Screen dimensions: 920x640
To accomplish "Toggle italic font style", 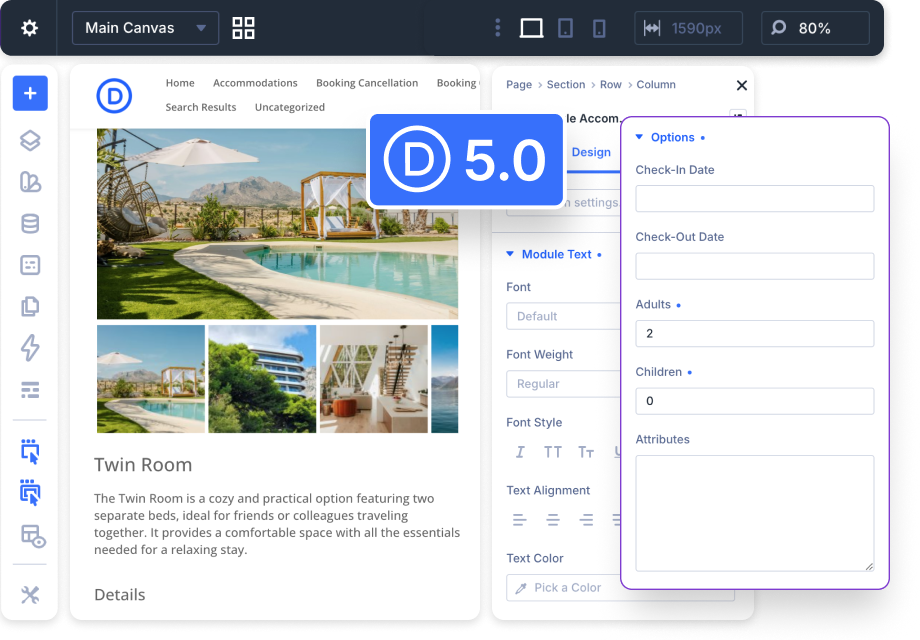I will click(520, 452).
